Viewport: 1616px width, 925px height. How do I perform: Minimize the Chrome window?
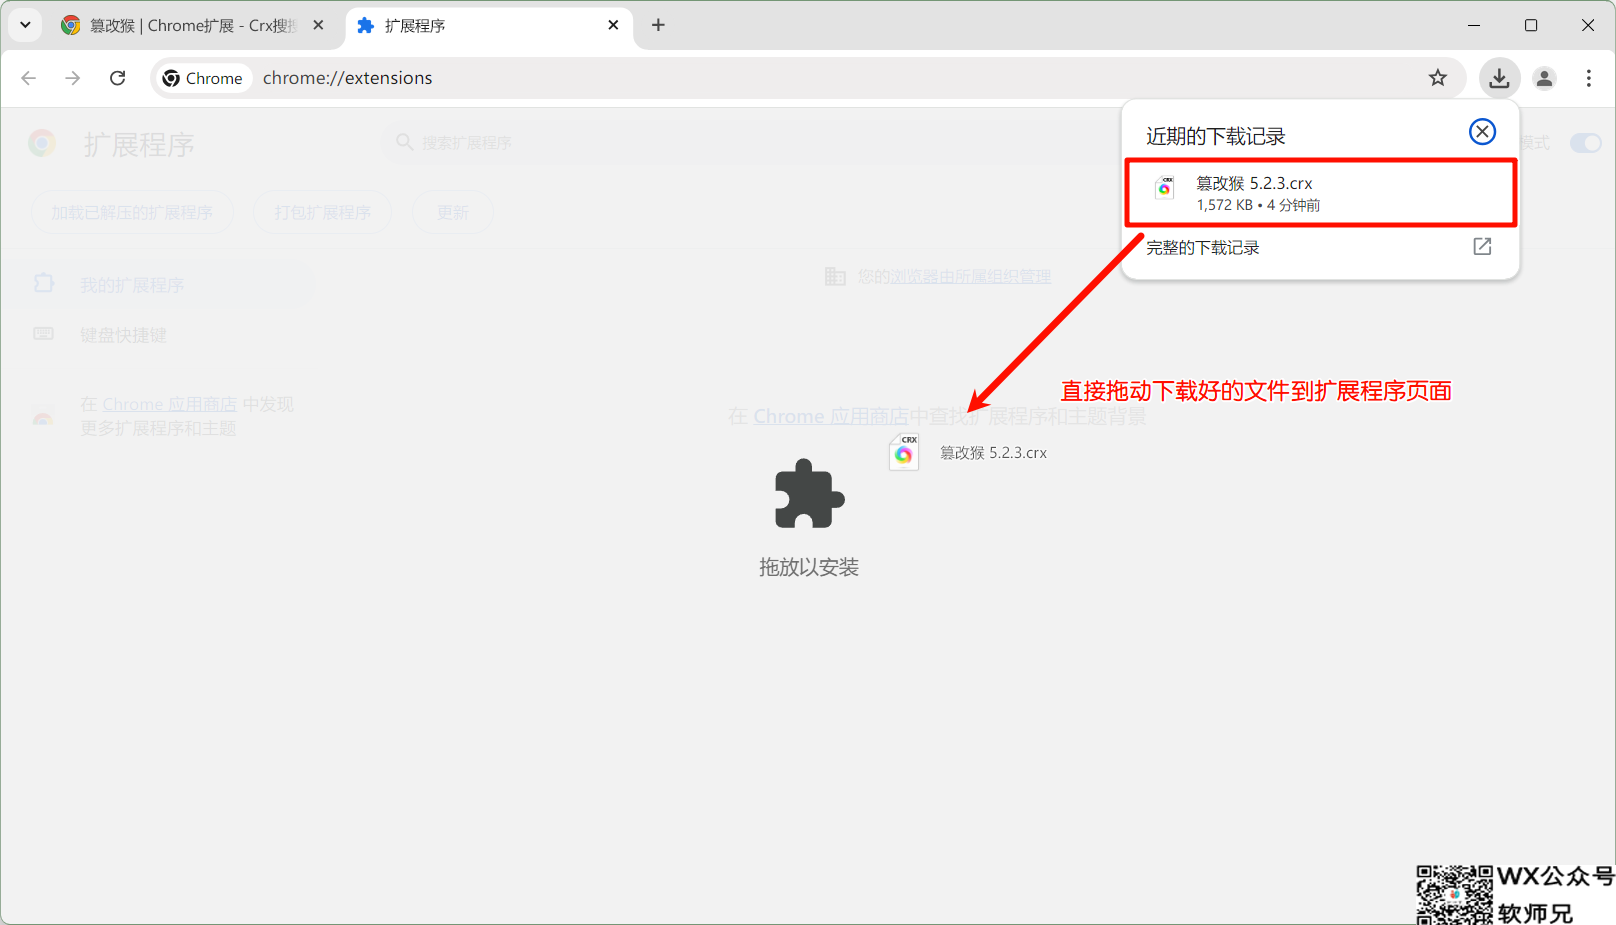[x=1473, y=25]
